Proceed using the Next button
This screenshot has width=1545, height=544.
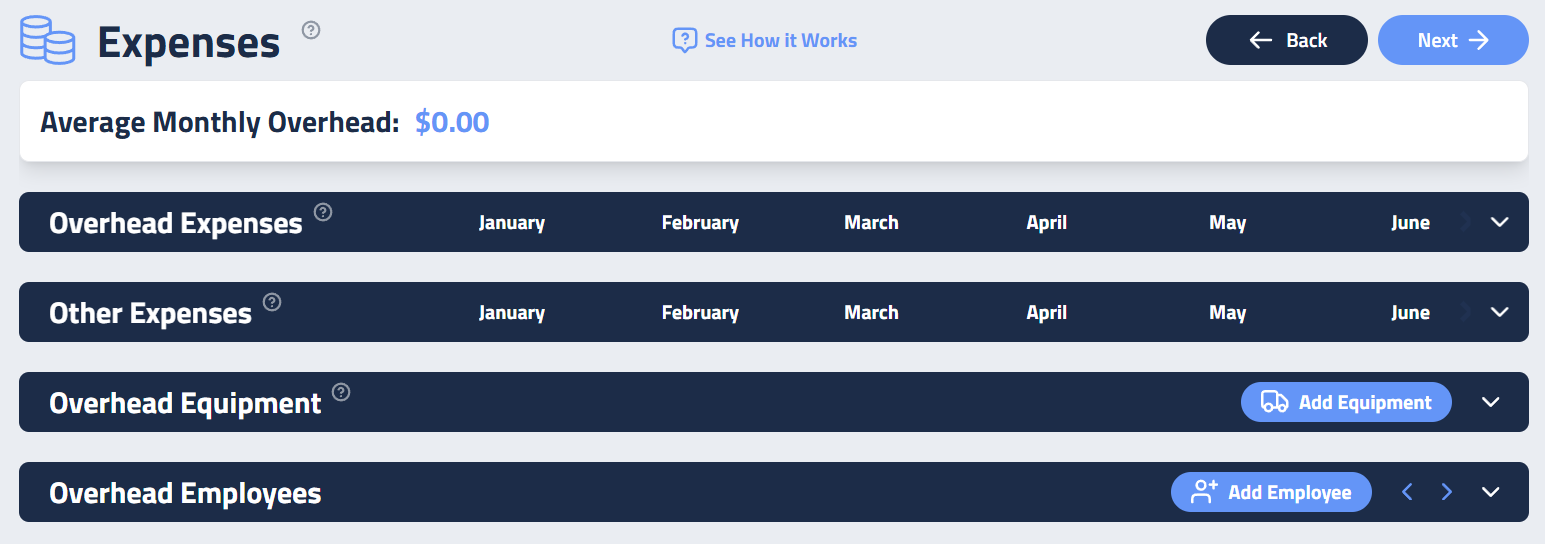(x=1452, y=41)
